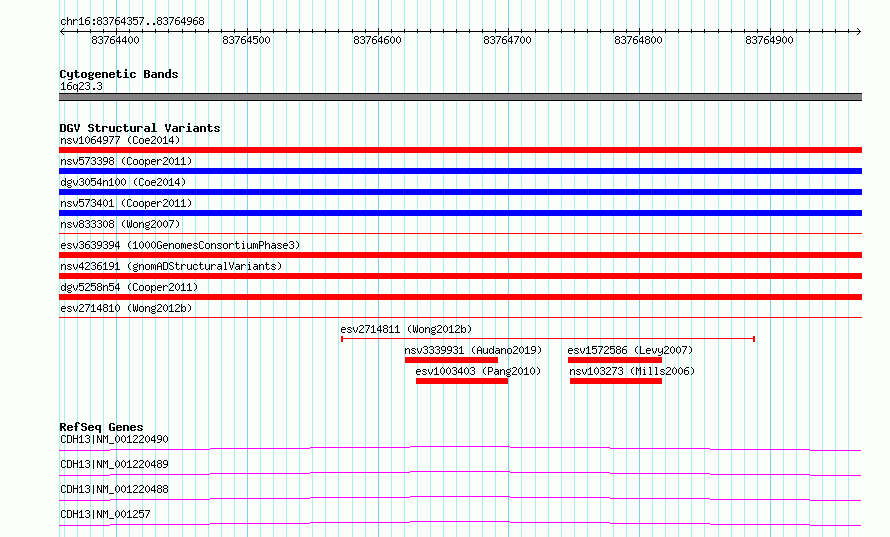Click the right arrow end of the ruler
Screen dimensions: 890x537
pyautogui.click(x=859, y=31)
